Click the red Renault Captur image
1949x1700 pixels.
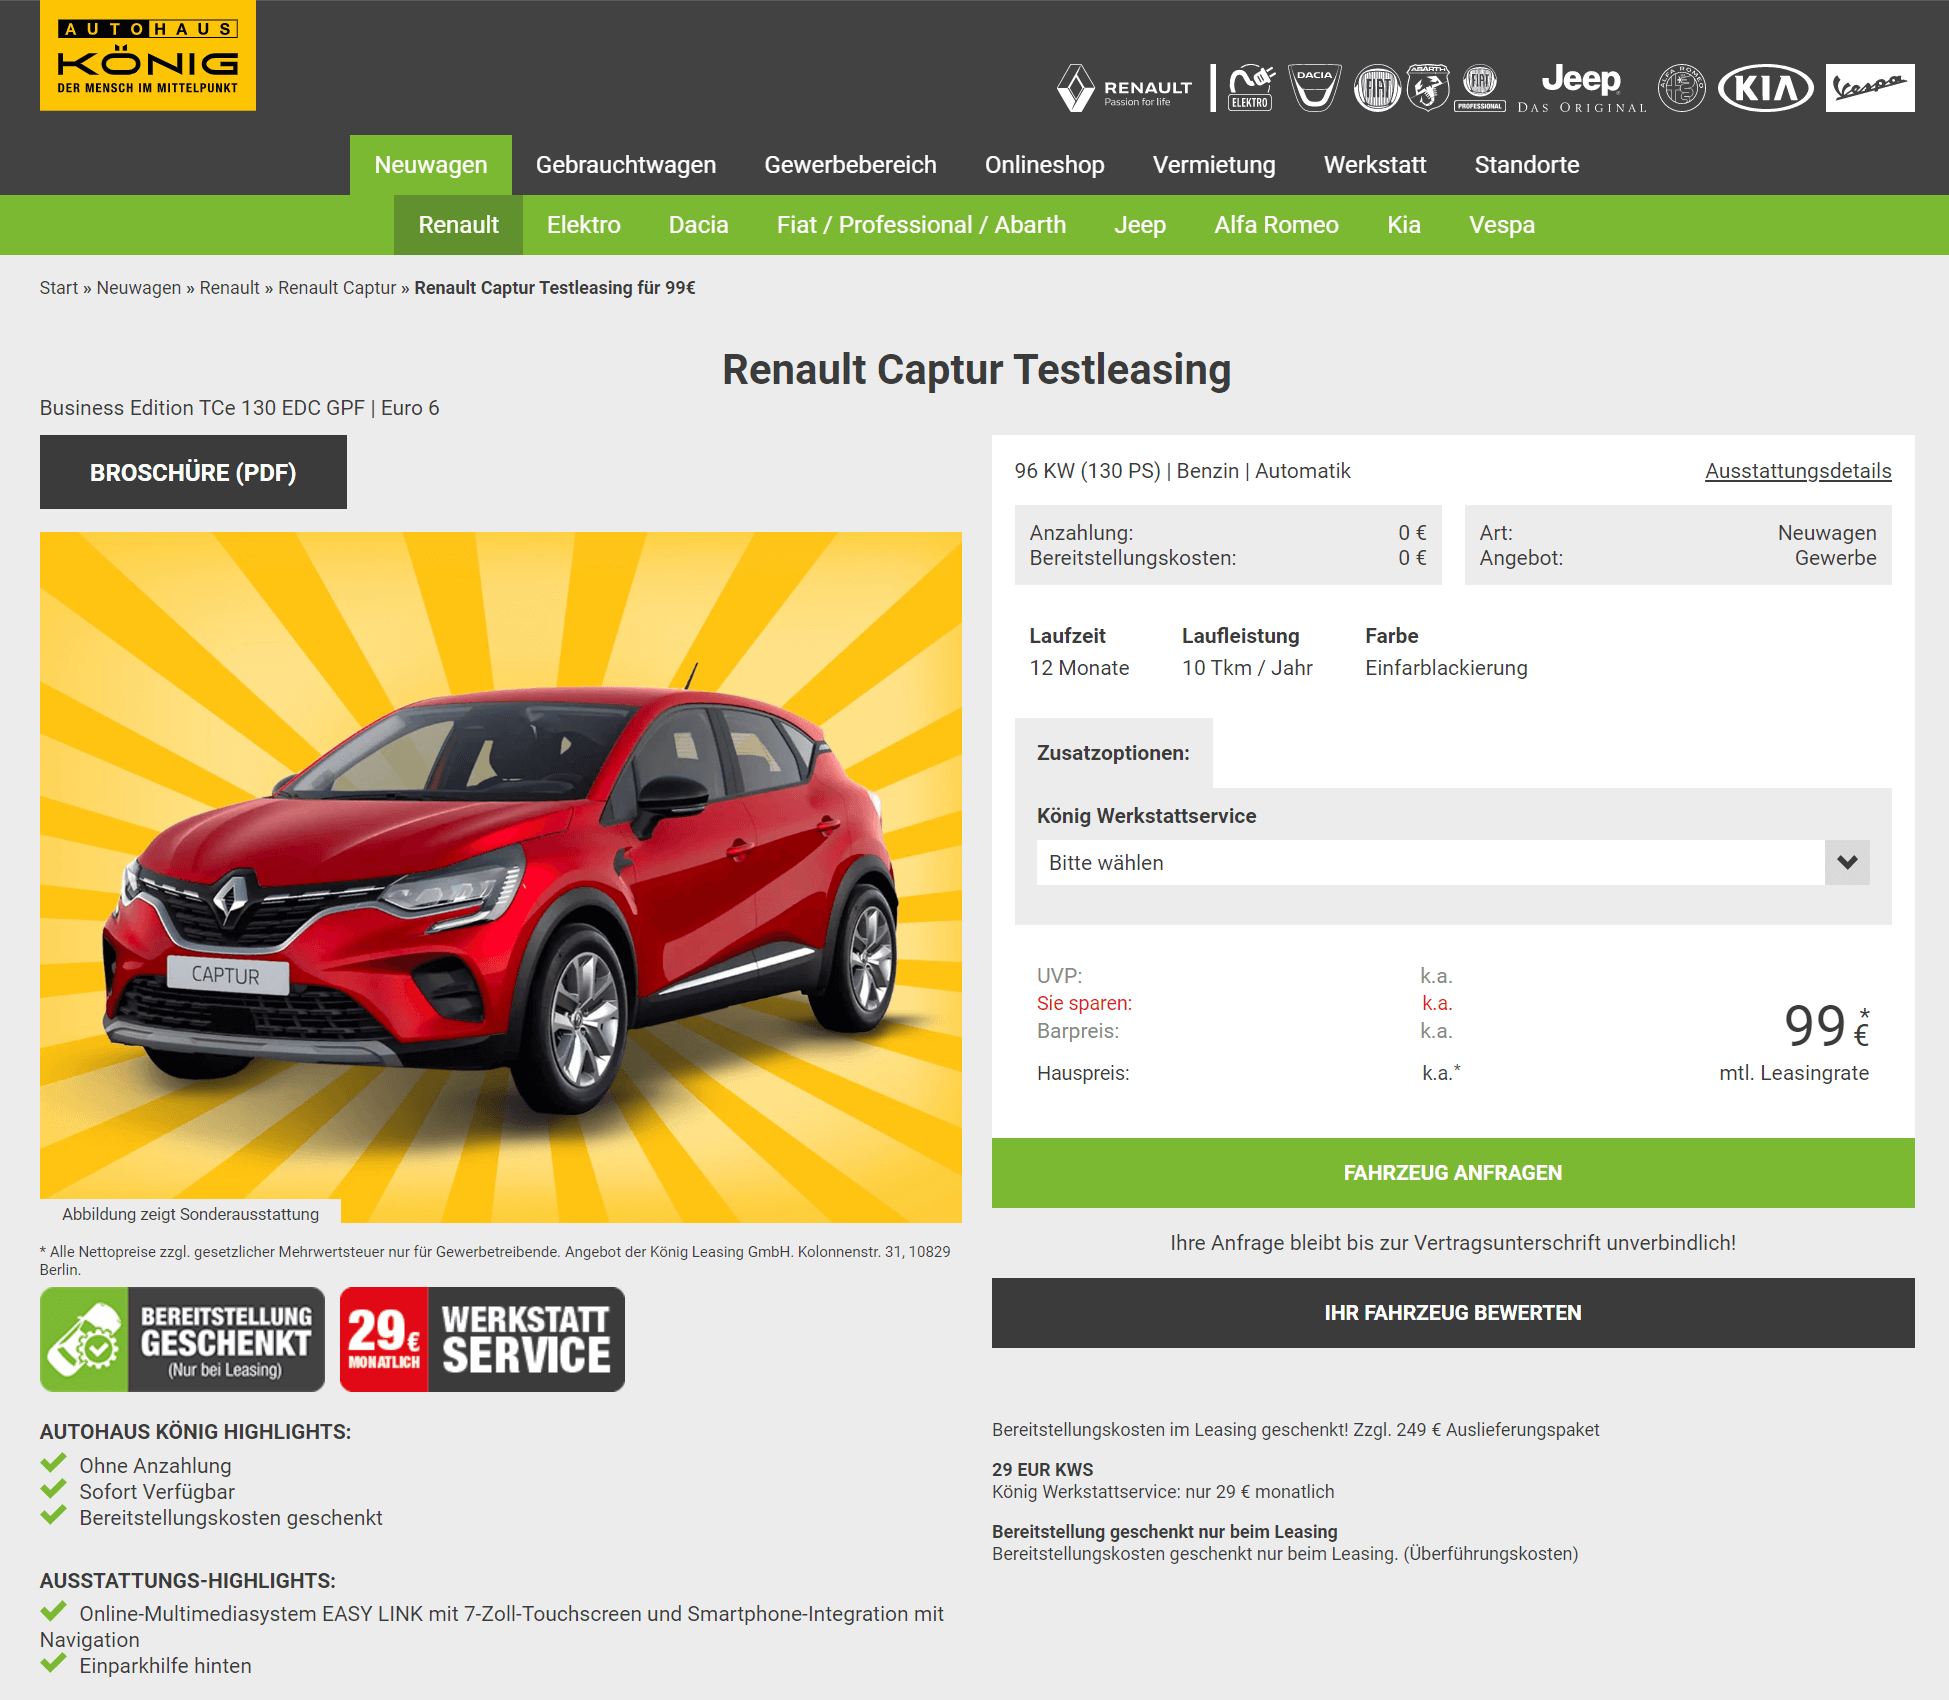tap(501, 877)
